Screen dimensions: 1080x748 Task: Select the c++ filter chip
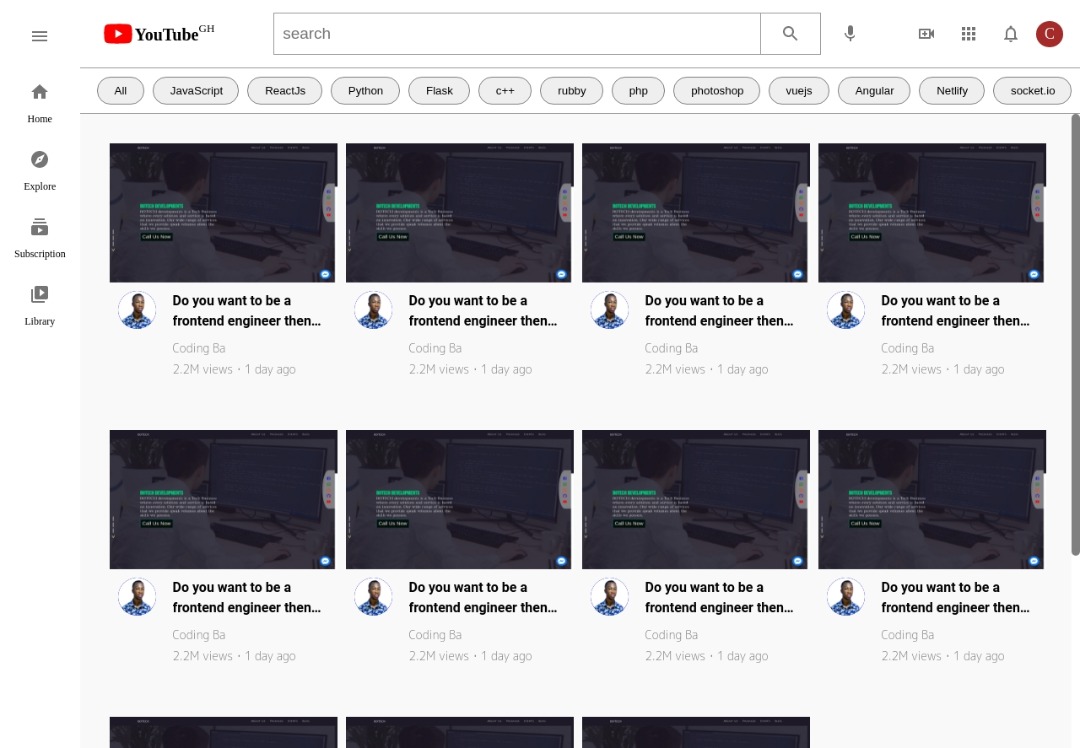coord(505,91)
